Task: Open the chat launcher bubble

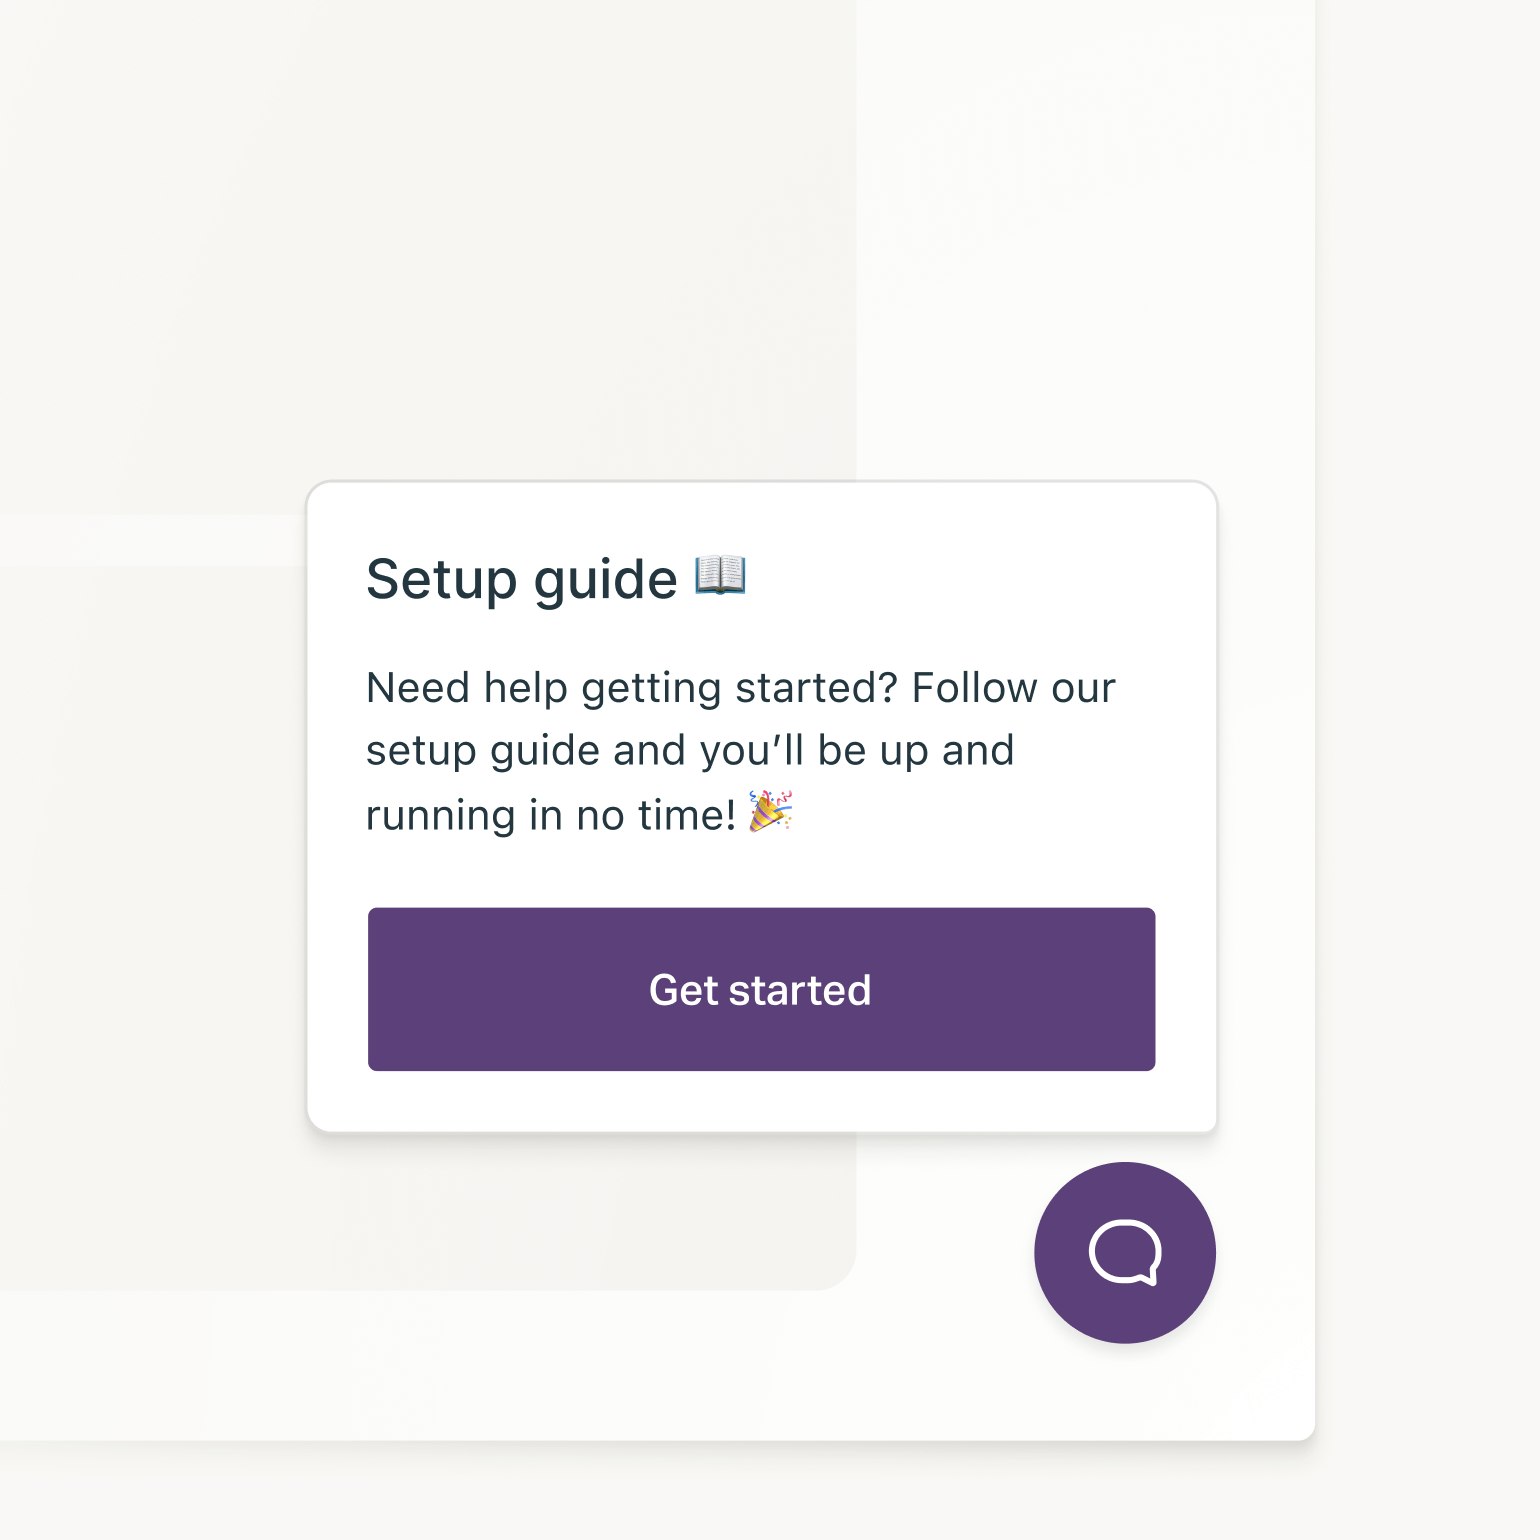Action: click(x=1125, y=1252)
